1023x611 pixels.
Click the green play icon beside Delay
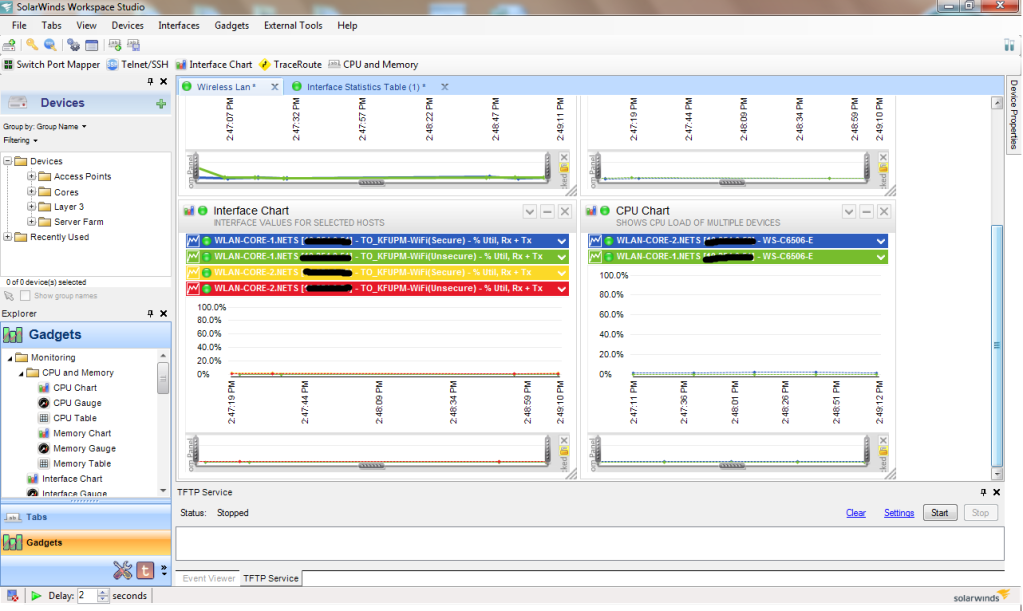coord(36,596)
